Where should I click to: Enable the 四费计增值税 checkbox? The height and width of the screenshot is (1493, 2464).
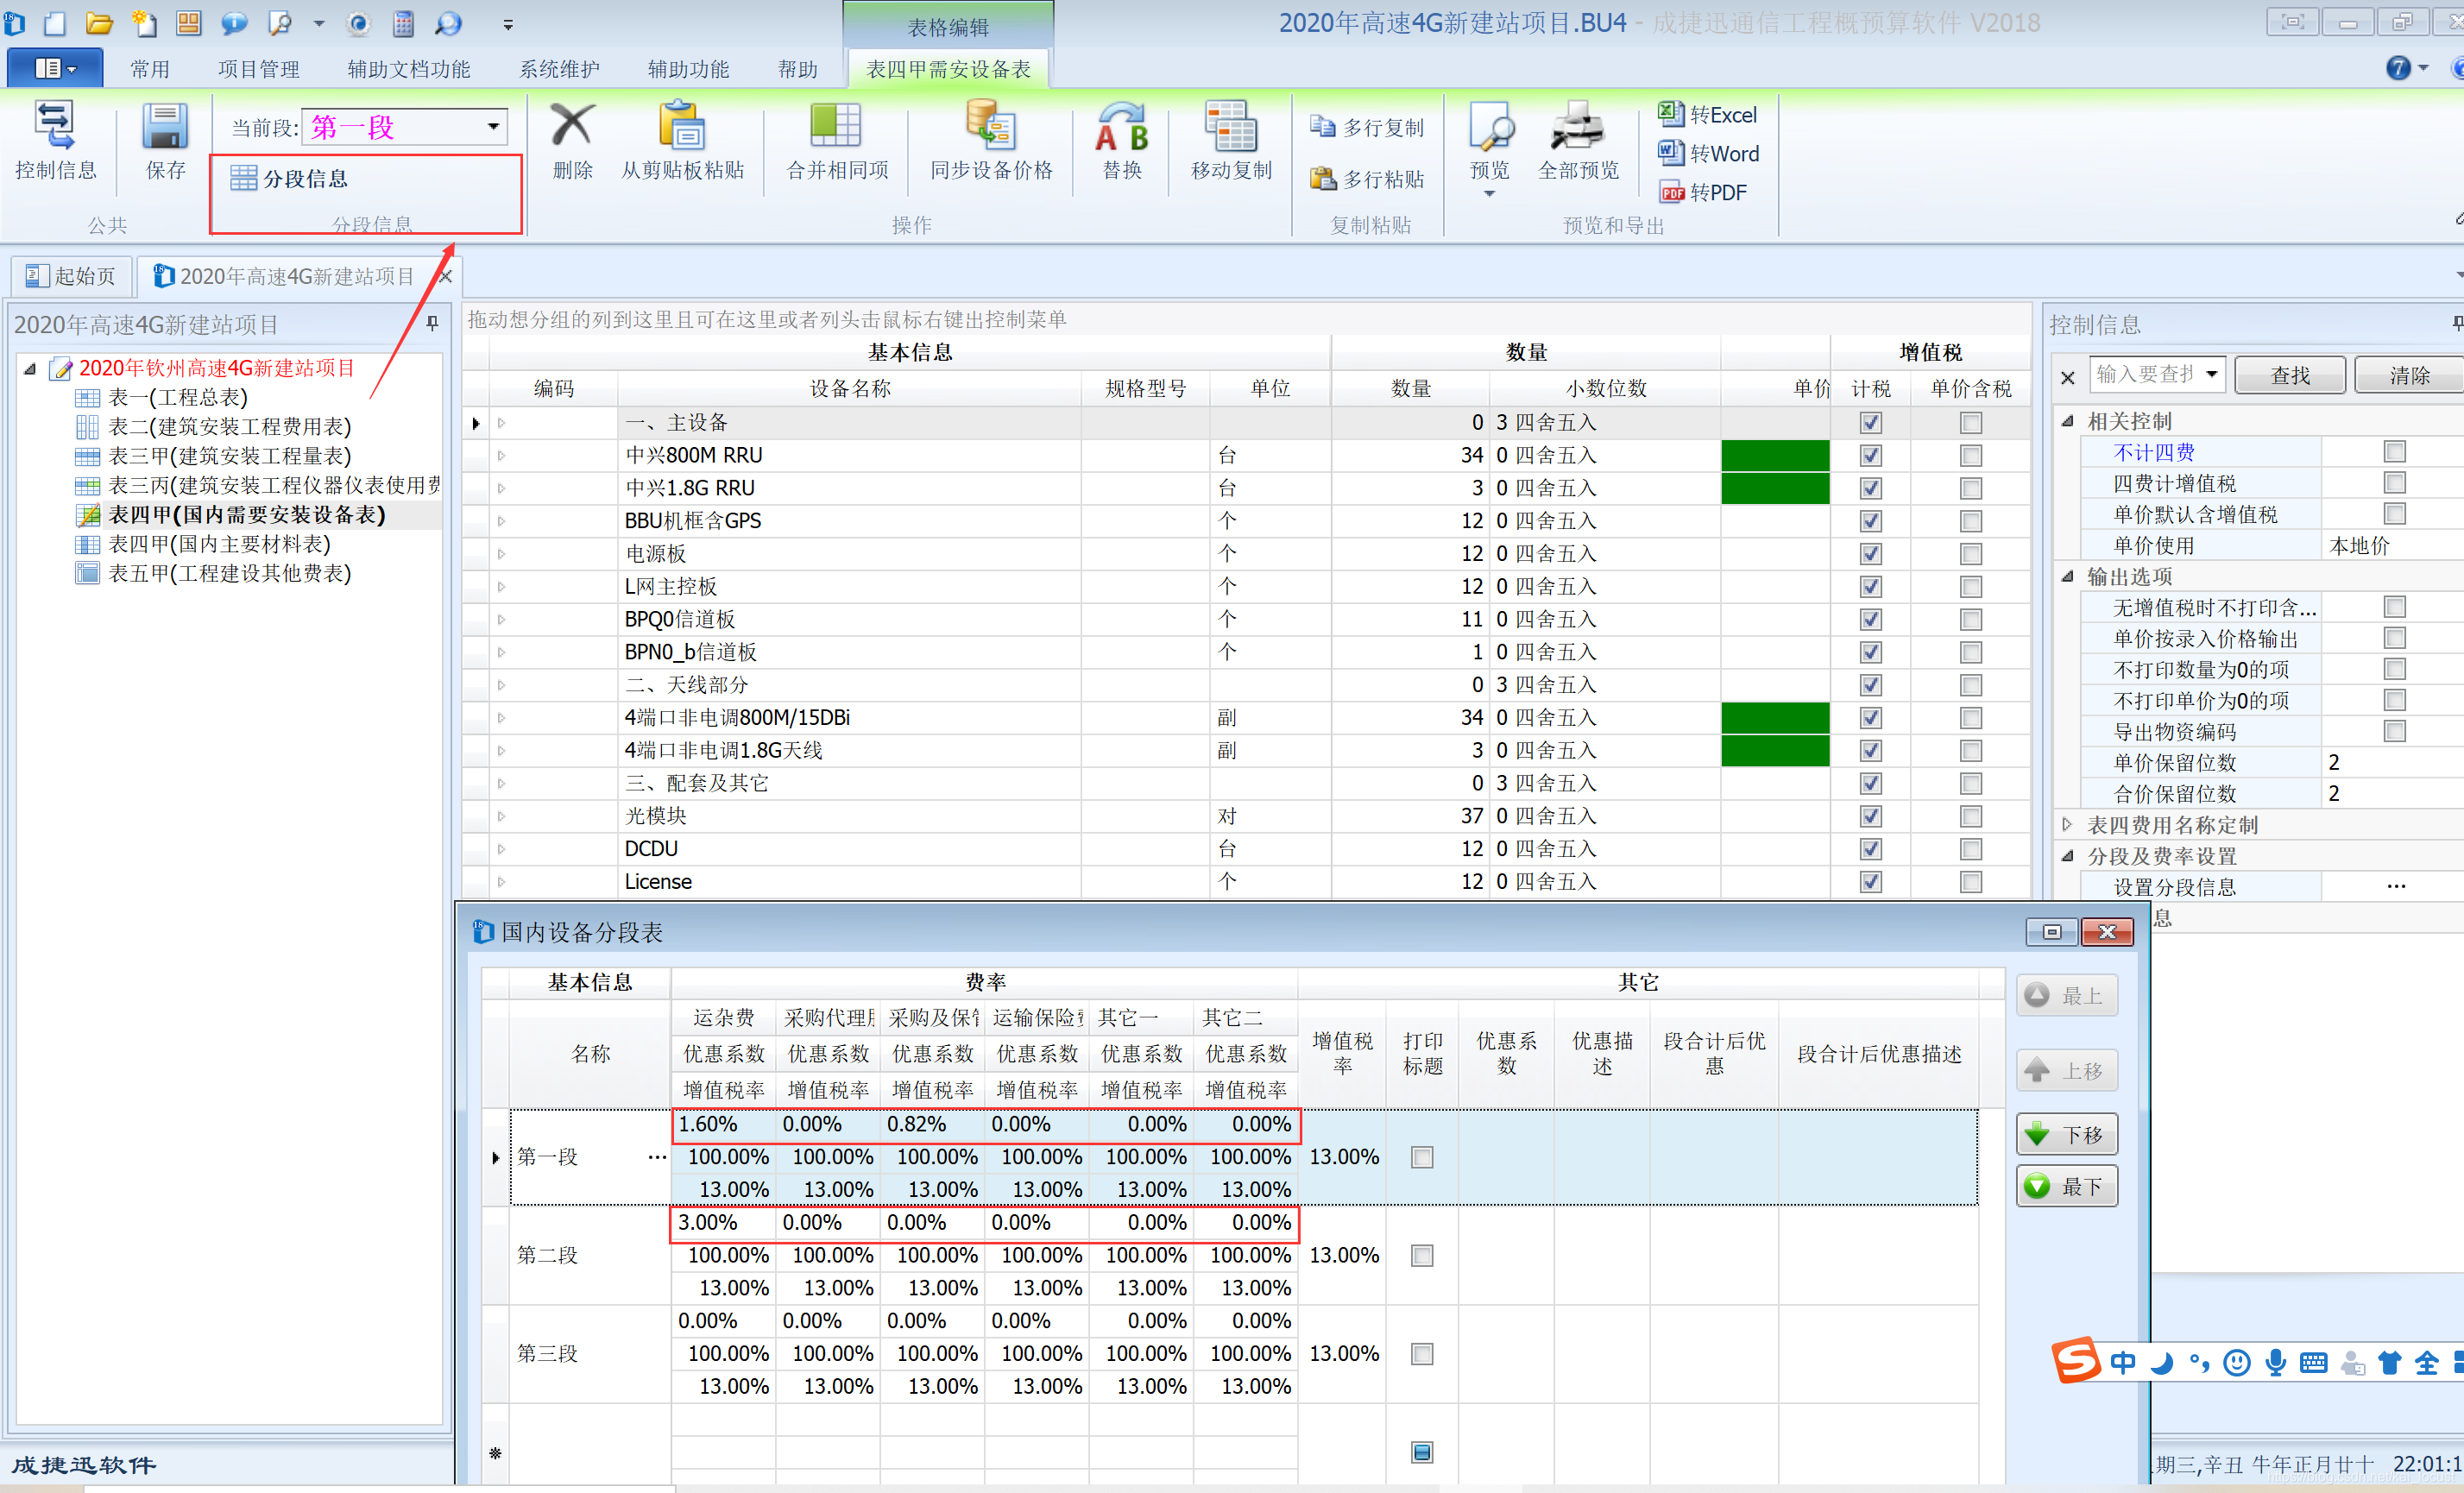(x=2394, y=483)
